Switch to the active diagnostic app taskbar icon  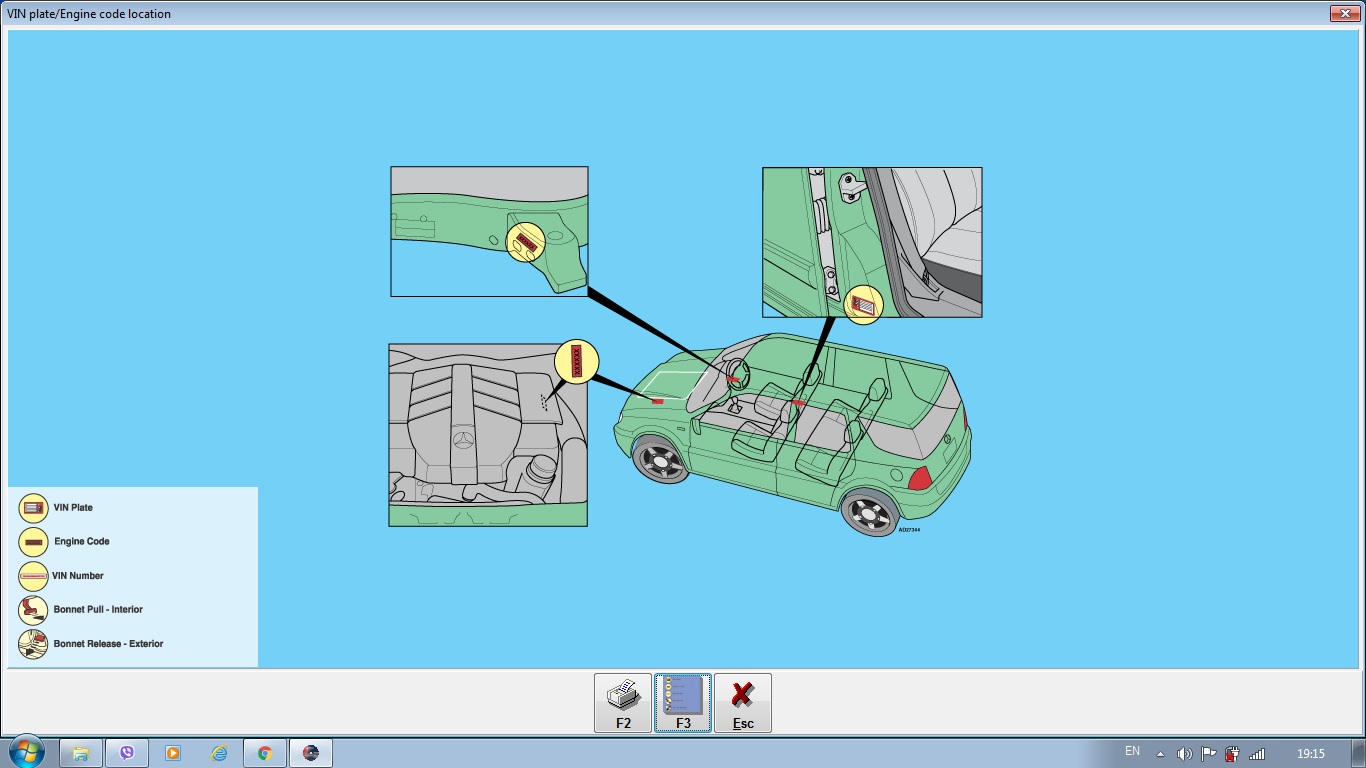[x=311, y=753]
